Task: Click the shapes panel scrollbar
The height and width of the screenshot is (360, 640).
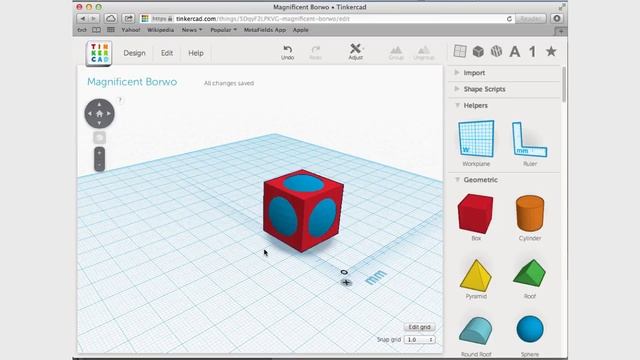Action: click(x=564, y=84)
